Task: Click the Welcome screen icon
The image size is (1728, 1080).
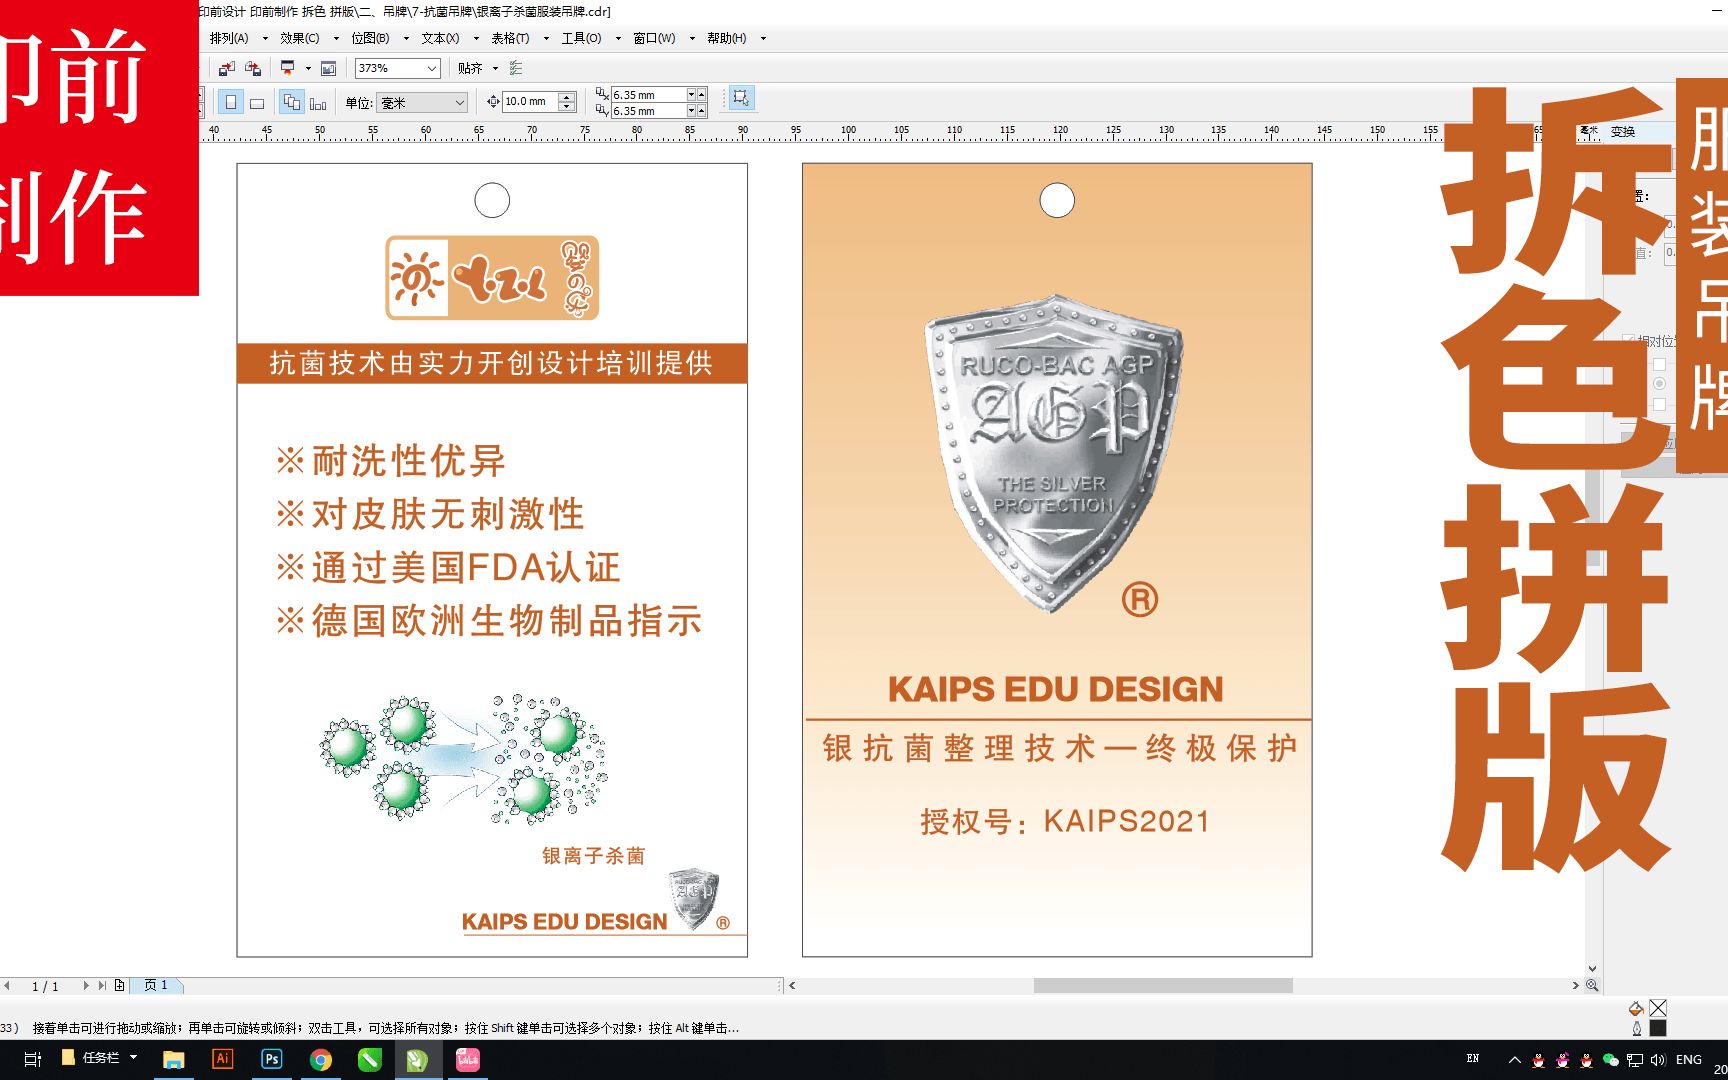Action: coord(328,68)
